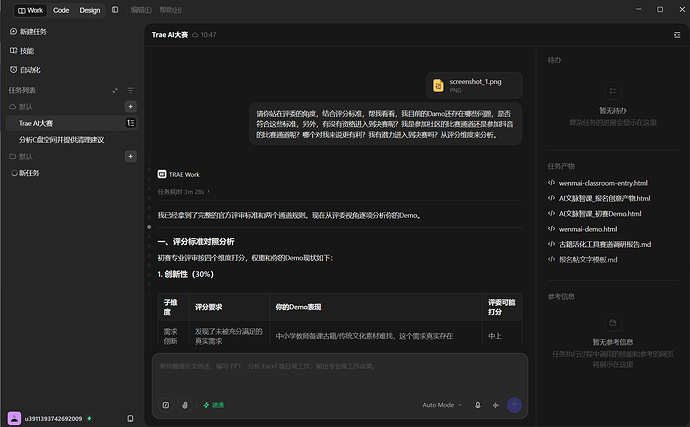The image size is (690, 427).
Task: Open 报名帖文字模板.md artifact
Action: 583,260
